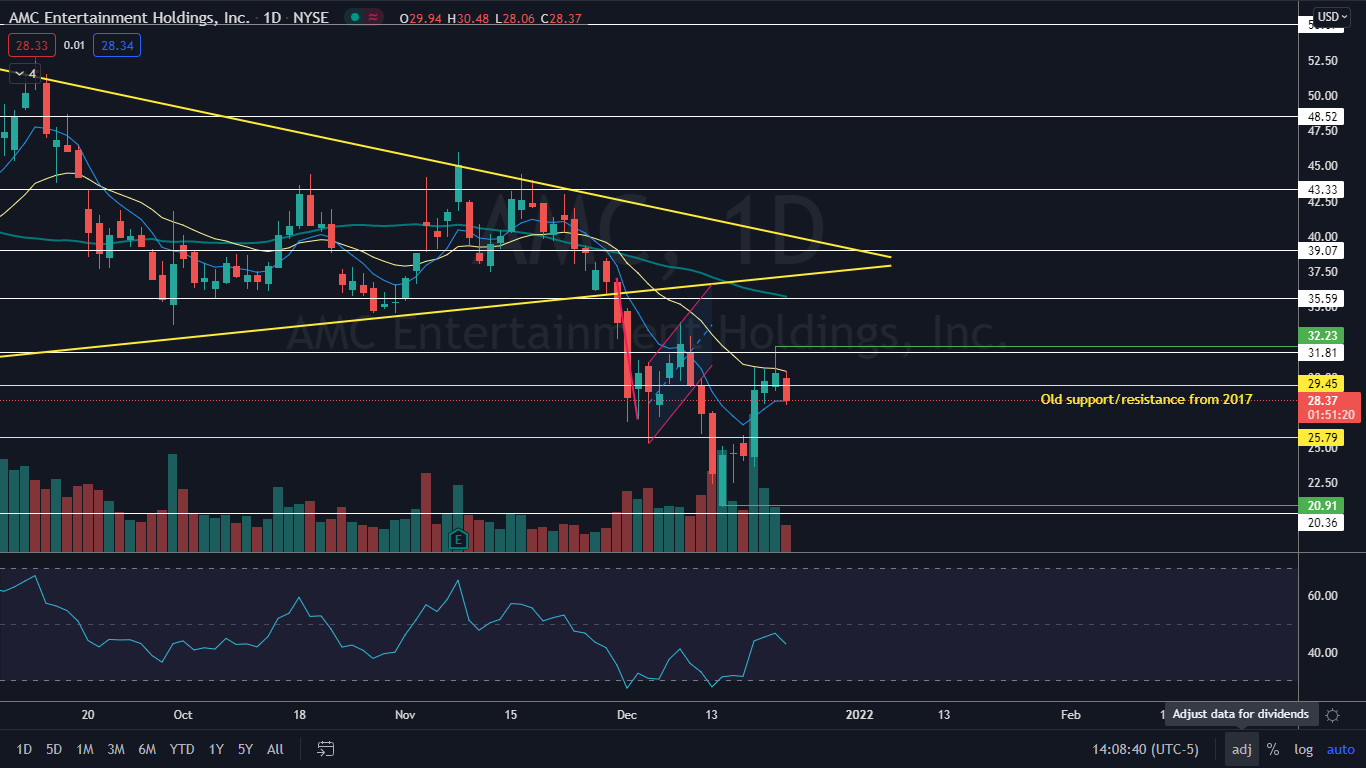
Task: Click the 20.91 green price label
Action: click(1322, 505)
